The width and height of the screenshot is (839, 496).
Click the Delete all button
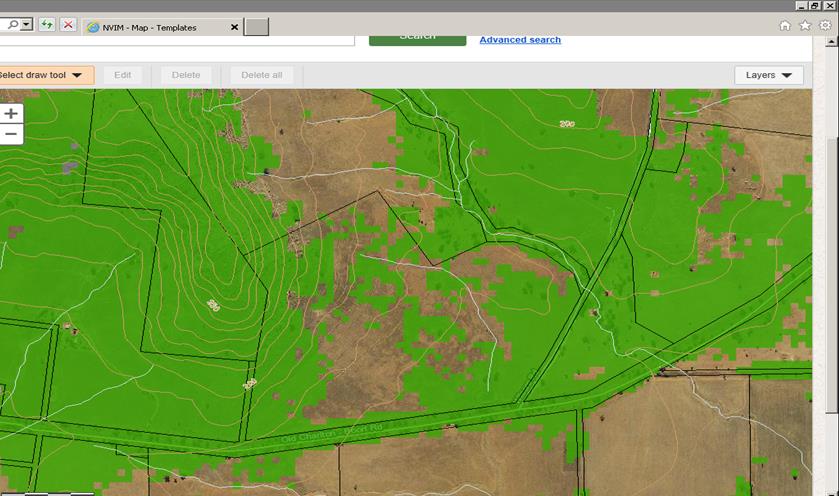coord(262,75)
